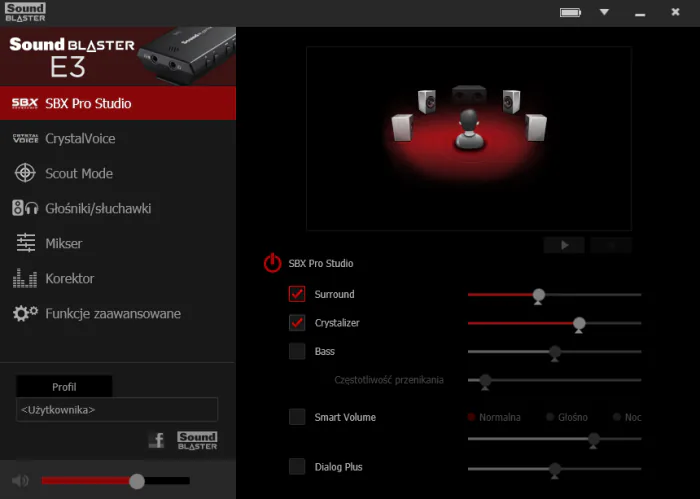Click the front left speaker in preview
Viewport: 700px width, 499px height.
[427, 101]
